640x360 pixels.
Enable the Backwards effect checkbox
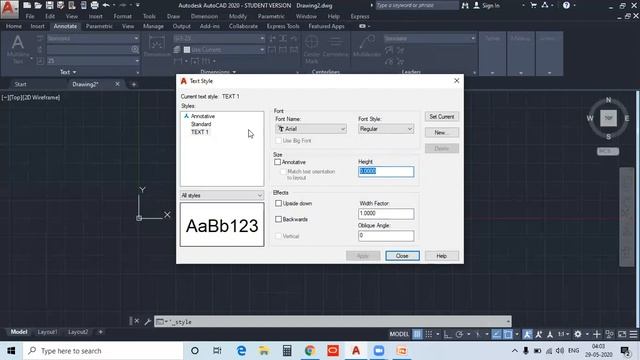coord(278,220)
